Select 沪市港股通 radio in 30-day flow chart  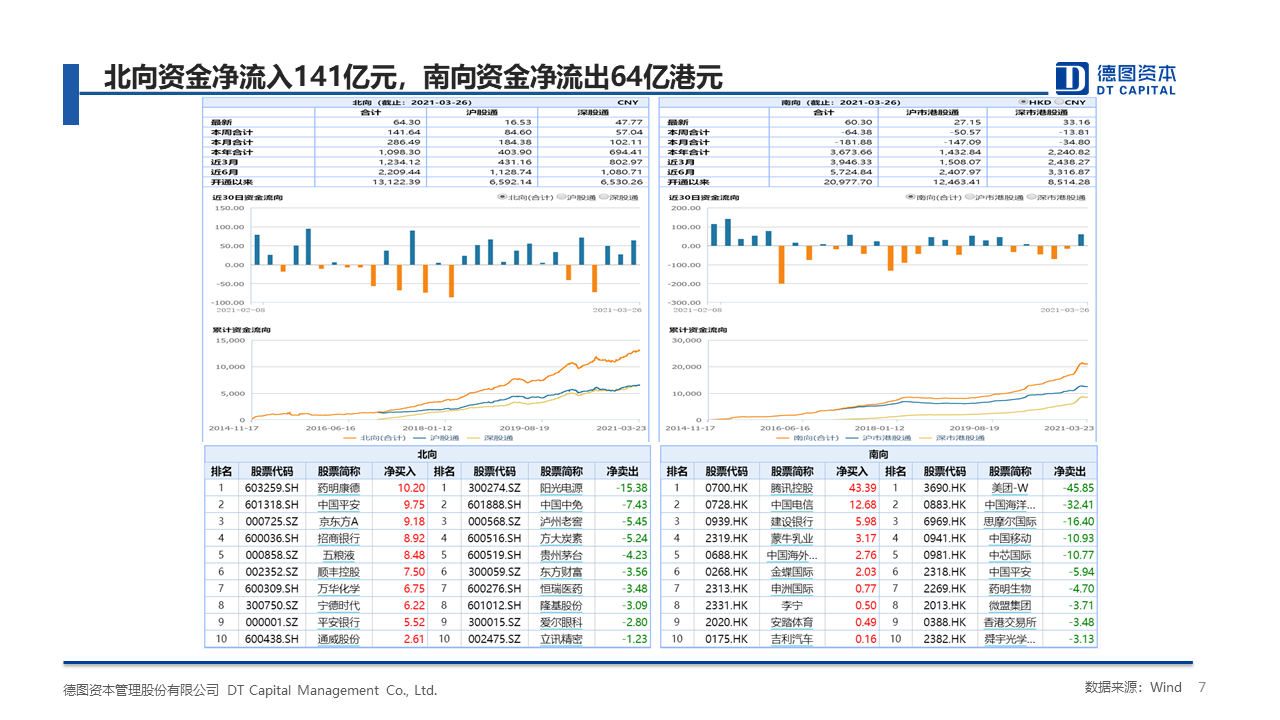(969, 197)
